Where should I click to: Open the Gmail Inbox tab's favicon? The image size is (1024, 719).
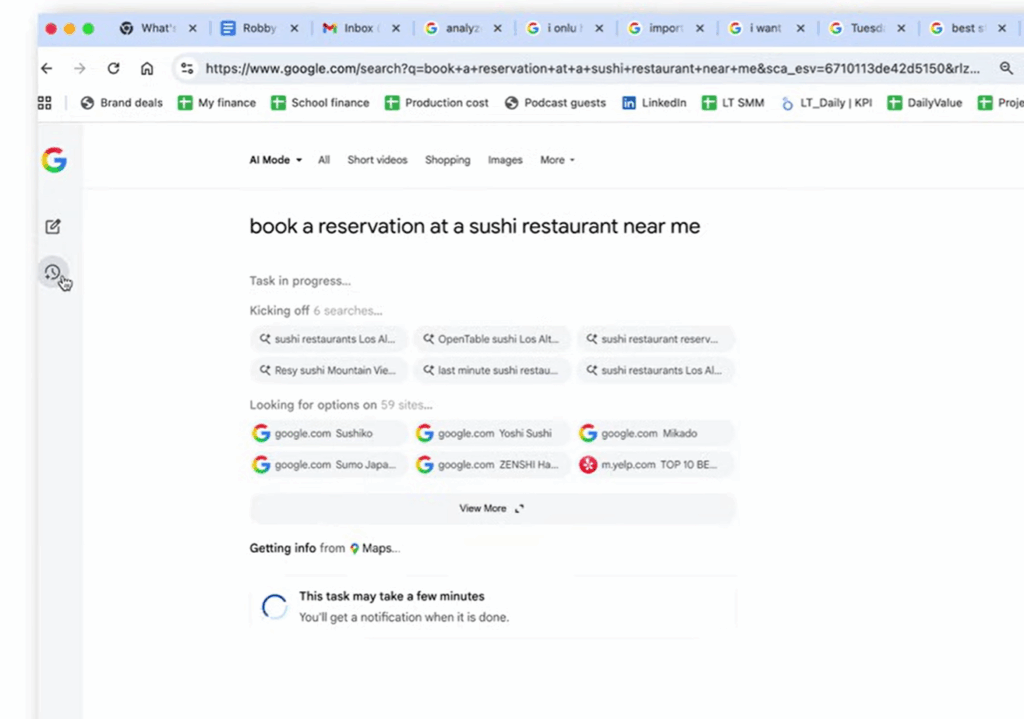click(x=328, y=28)
